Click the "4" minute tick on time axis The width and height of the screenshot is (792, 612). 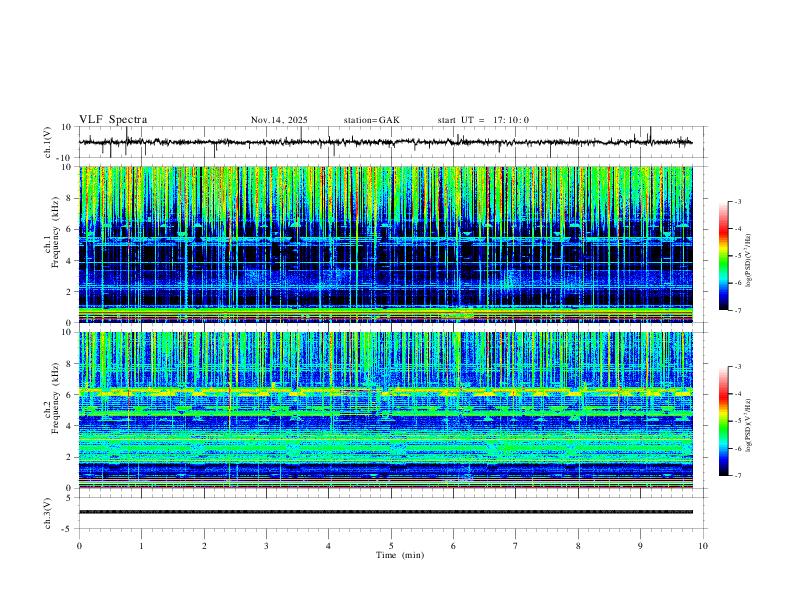coord(329,546)
